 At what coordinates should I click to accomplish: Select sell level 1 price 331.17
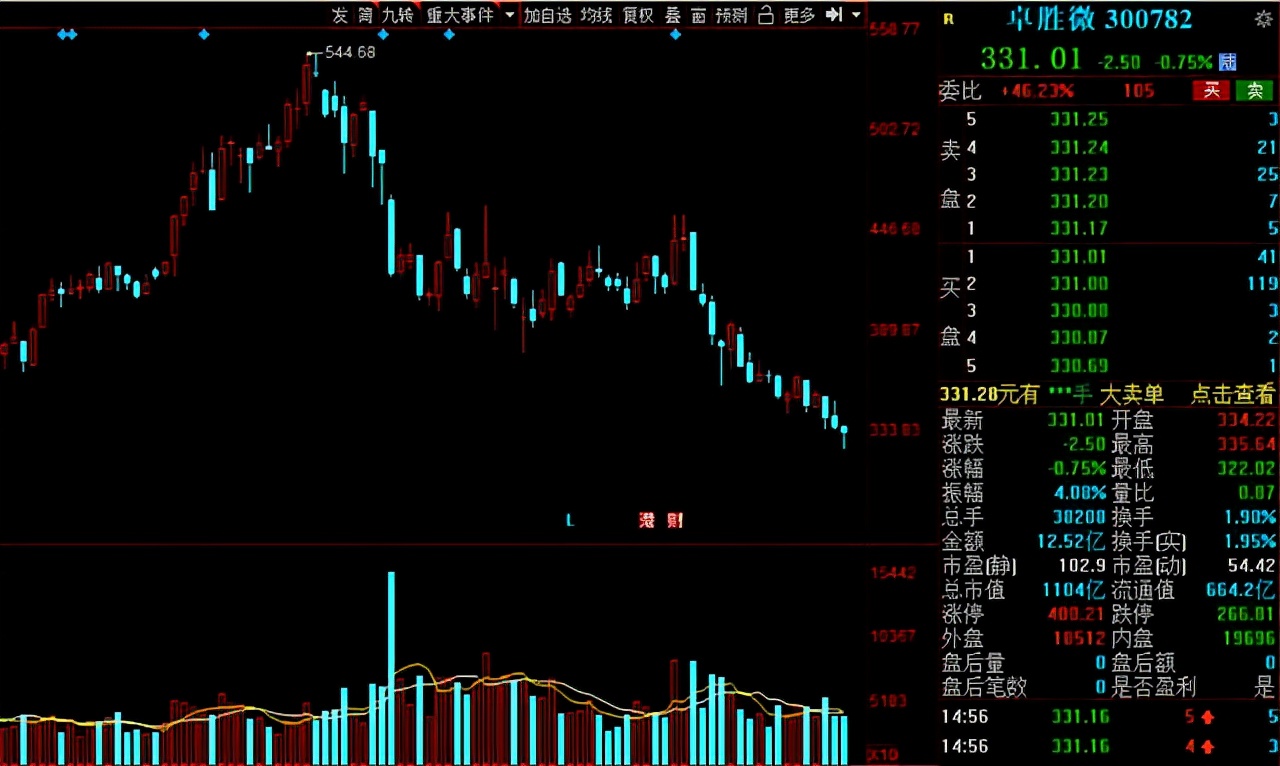coord(1079,228)
